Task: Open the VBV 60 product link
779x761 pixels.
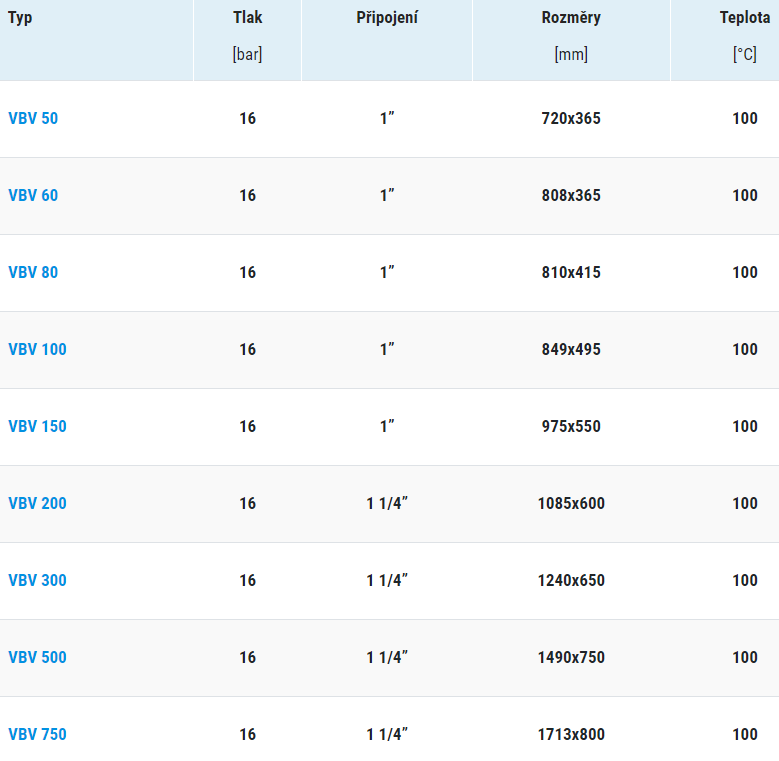Action: pos(33,195)
